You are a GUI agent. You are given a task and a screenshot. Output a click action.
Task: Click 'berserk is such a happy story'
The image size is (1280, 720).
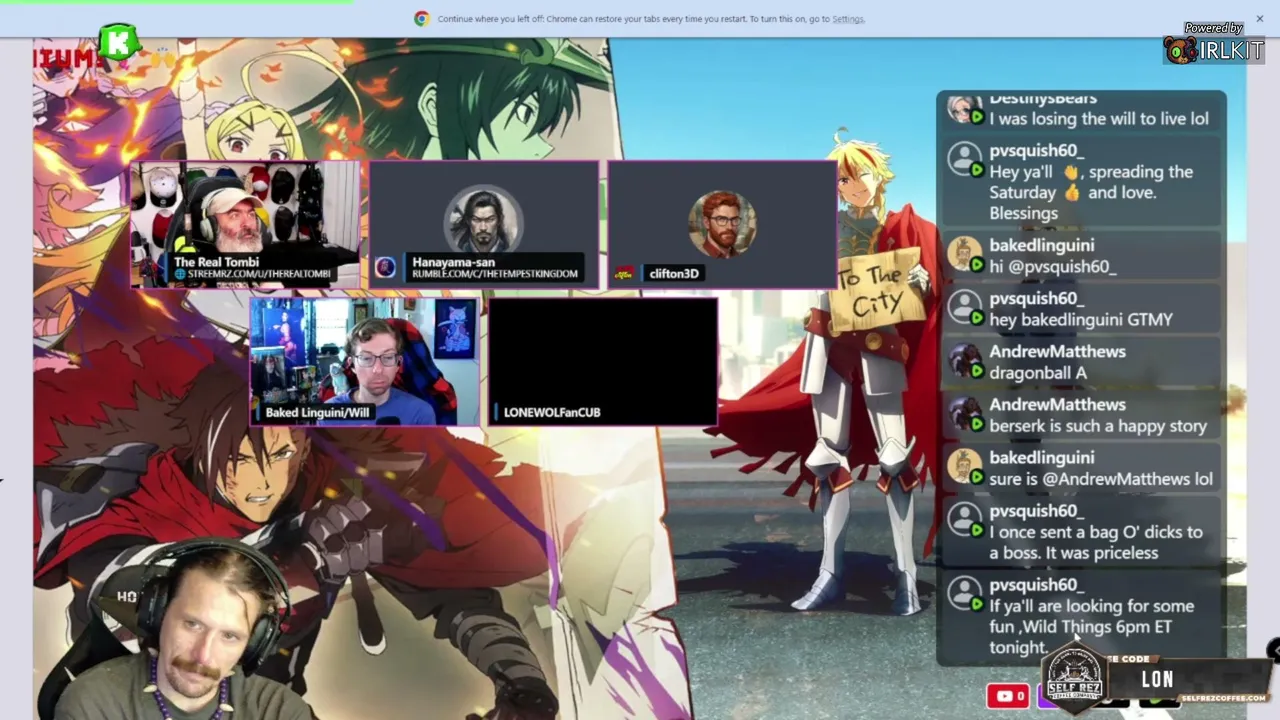(1098, 426)
